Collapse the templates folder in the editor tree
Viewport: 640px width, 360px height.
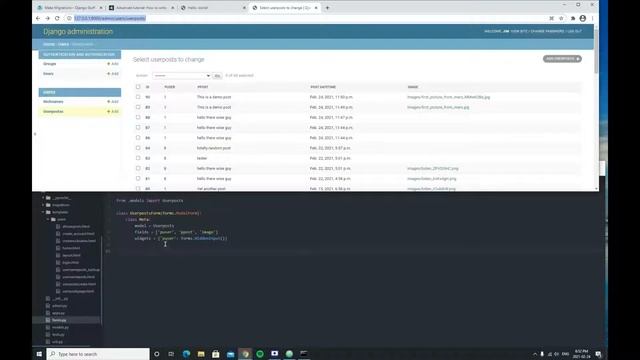[43, 212]
